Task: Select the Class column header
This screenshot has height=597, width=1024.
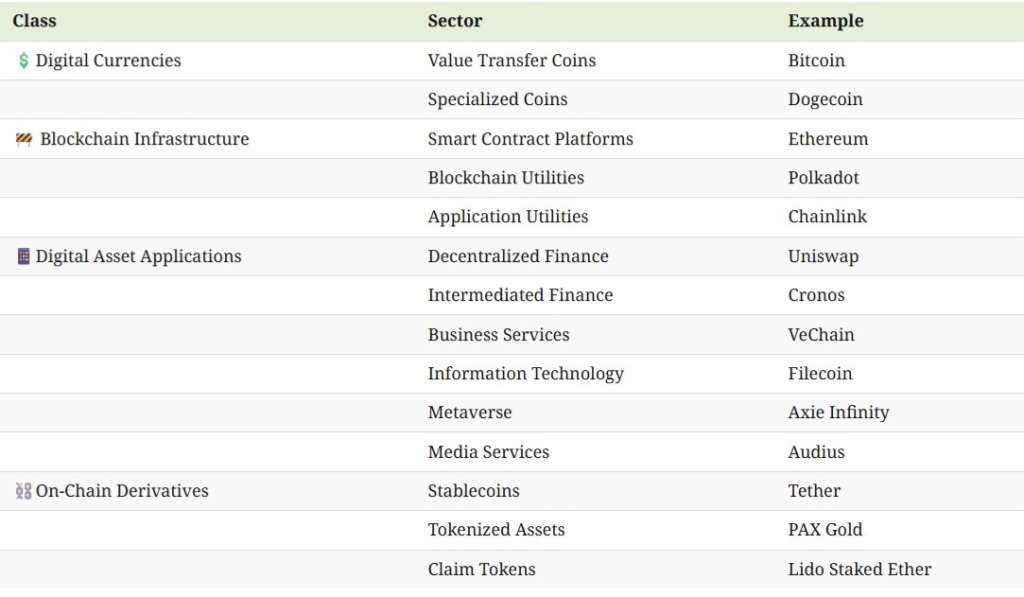Action: (x=35, y=21)
